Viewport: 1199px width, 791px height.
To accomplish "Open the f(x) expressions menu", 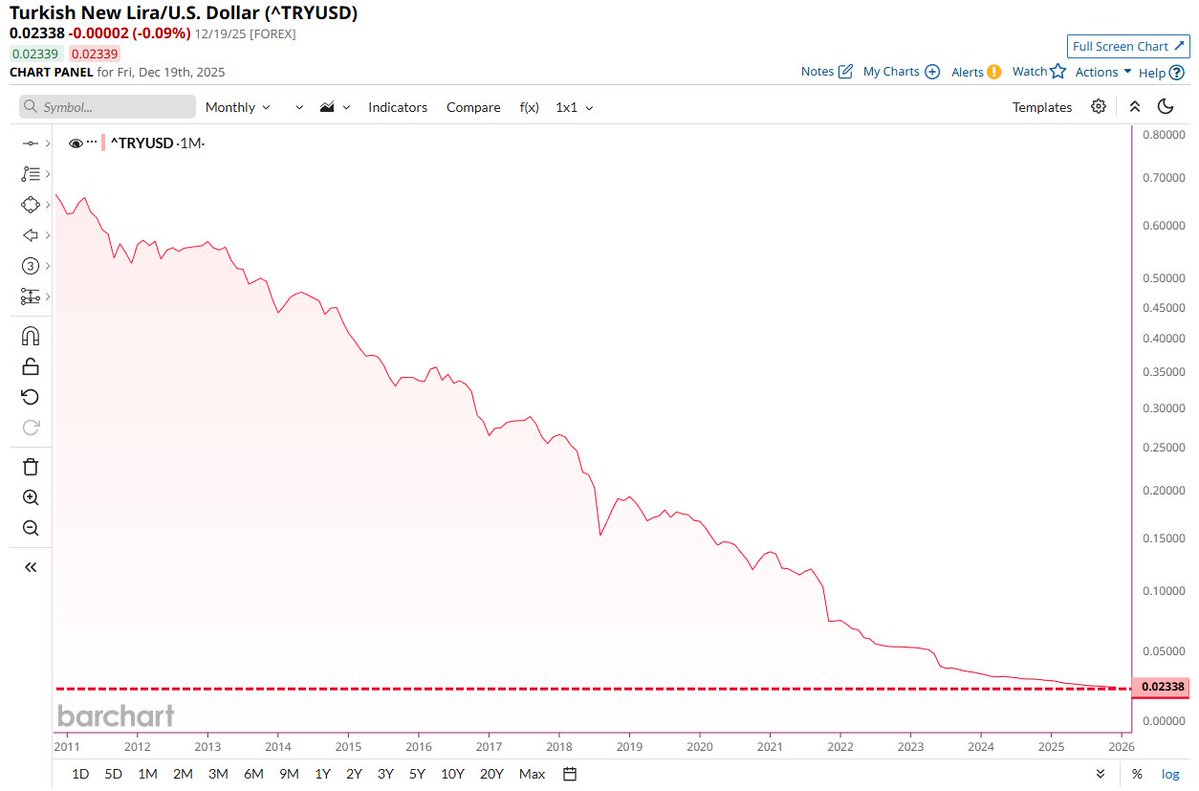I will pyautogui.click(x=529, y=108).
